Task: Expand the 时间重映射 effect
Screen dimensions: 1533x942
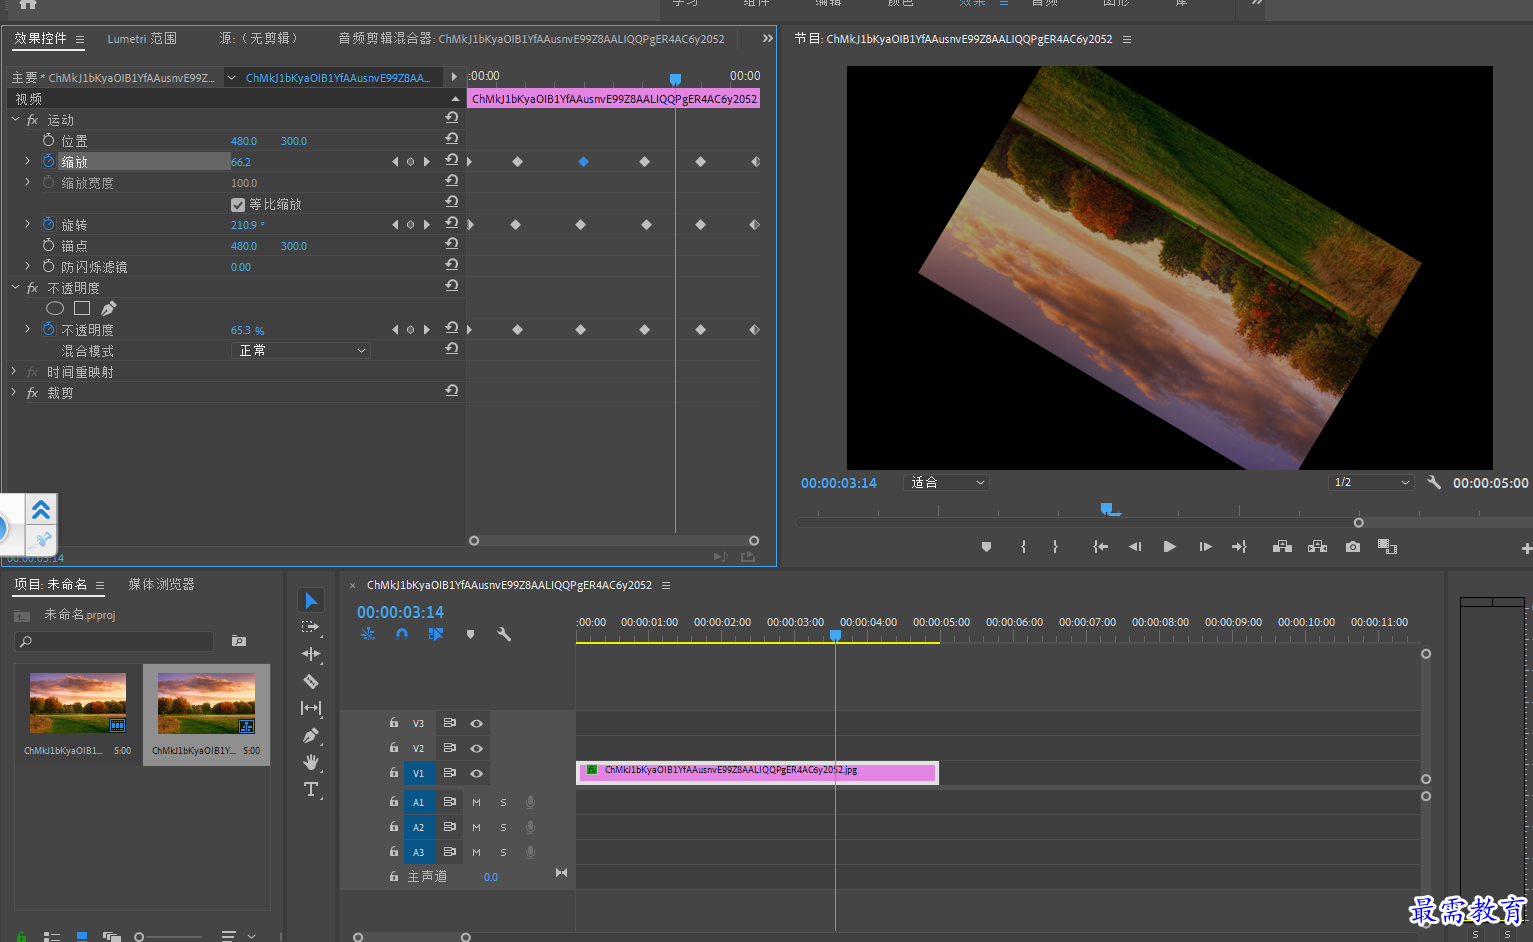Action: point(14,371)
